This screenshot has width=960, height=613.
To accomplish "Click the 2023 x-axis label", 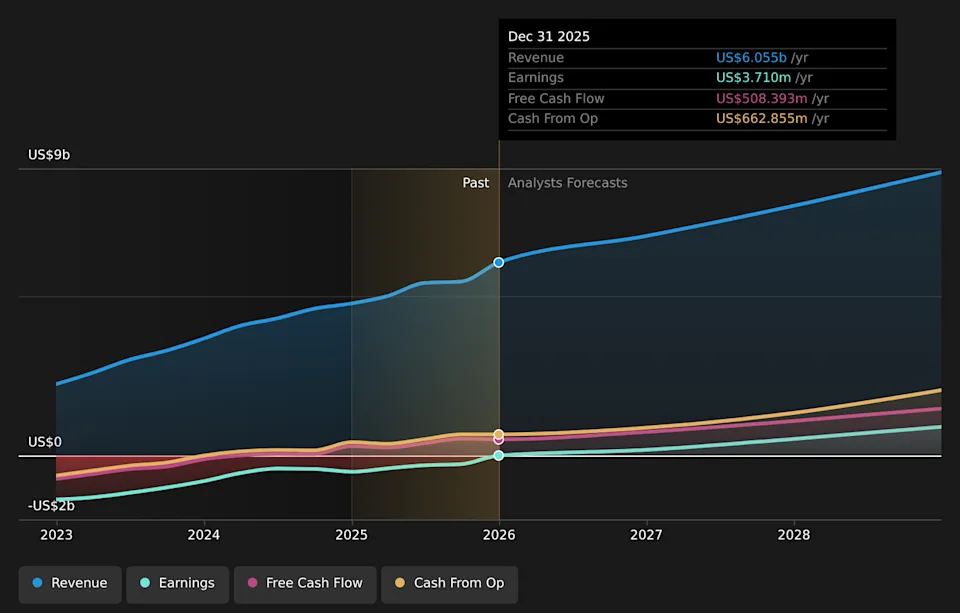I will tap(57, 537).
